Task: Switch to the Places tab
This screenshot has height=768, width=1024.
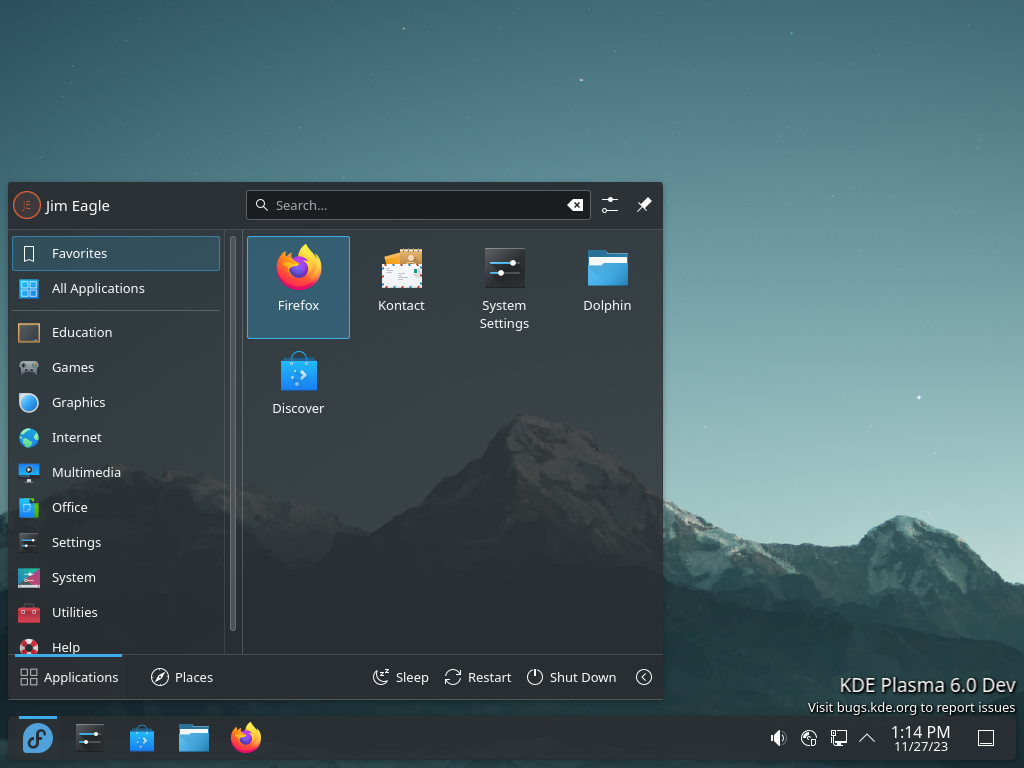Action: 182,677
